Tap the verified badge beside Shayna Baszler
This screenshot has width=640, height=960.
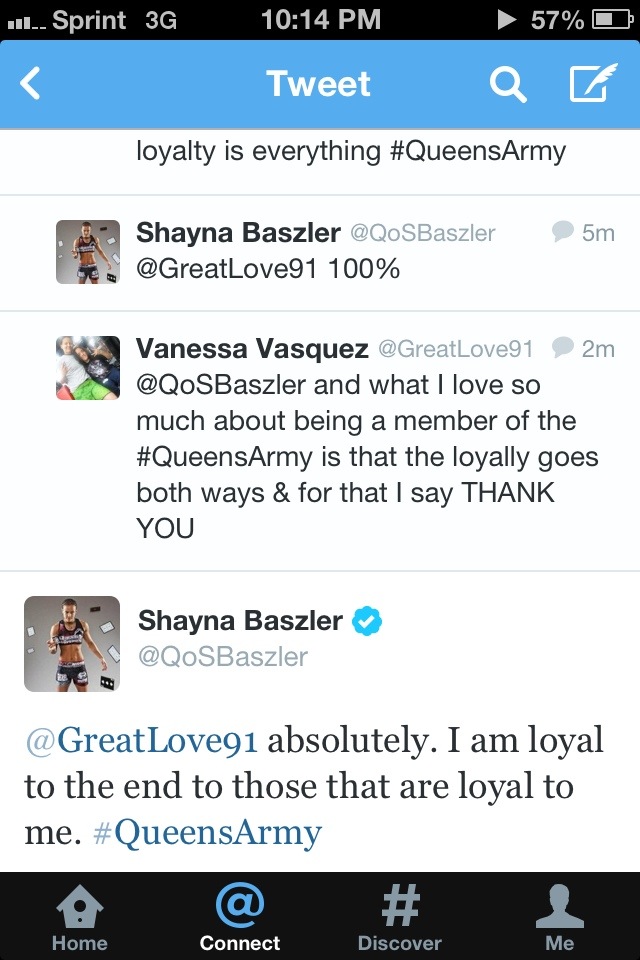point(367,621)
